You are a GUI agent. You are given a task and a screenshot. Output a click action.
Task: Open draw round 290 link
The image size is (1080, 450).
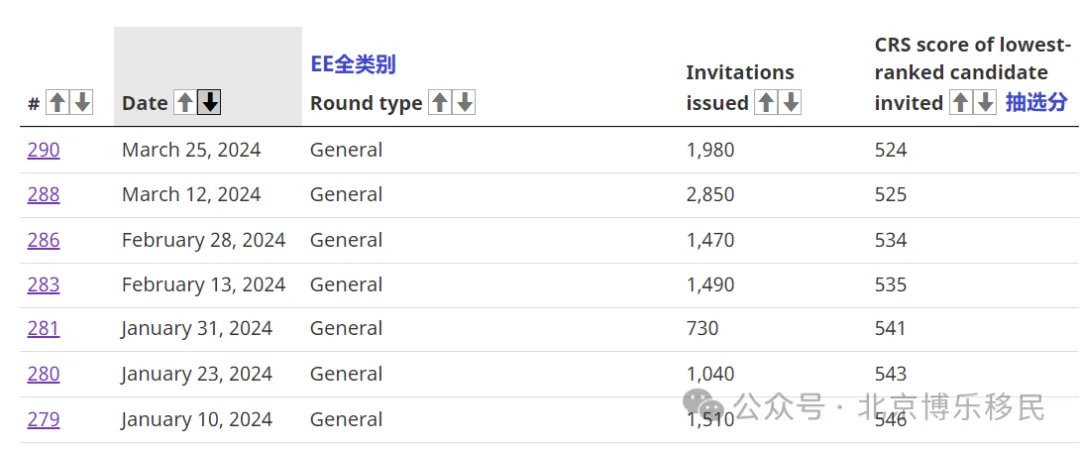tap(43, 150)
